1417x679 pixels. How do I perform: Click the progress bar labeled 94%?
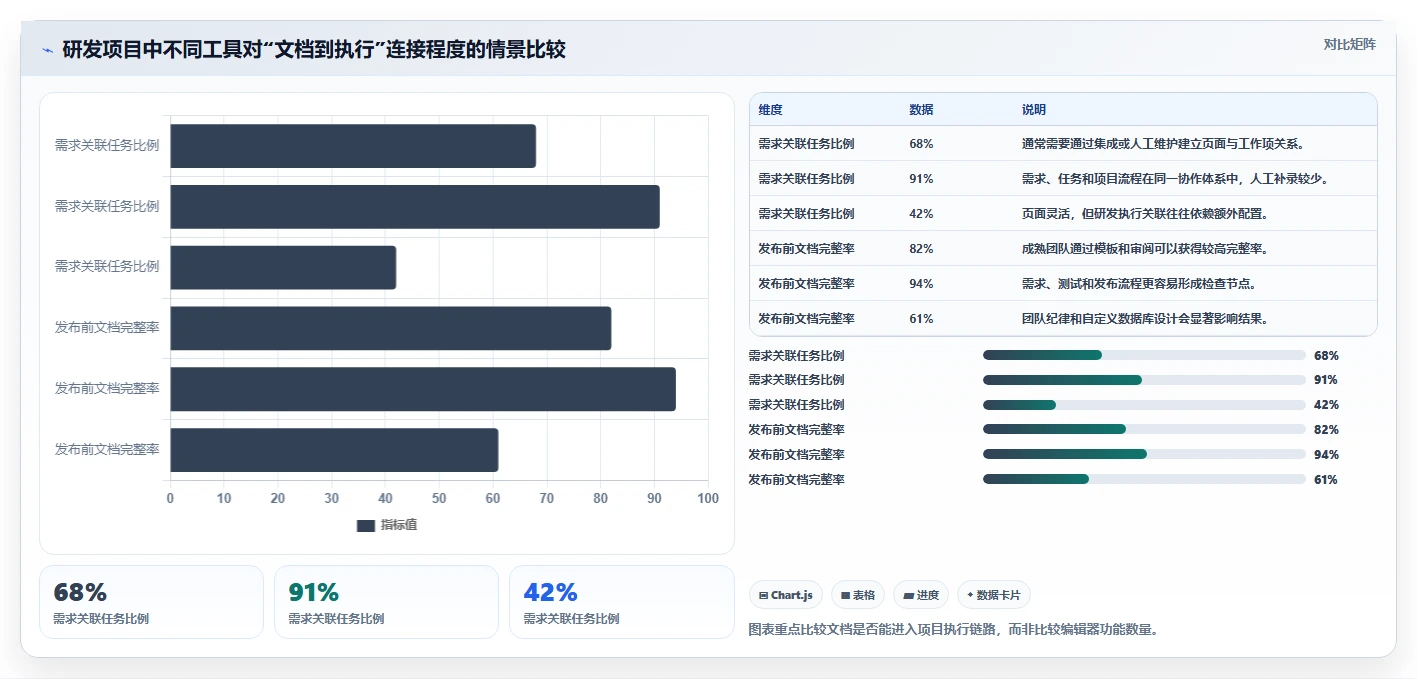coord(1144,454)
